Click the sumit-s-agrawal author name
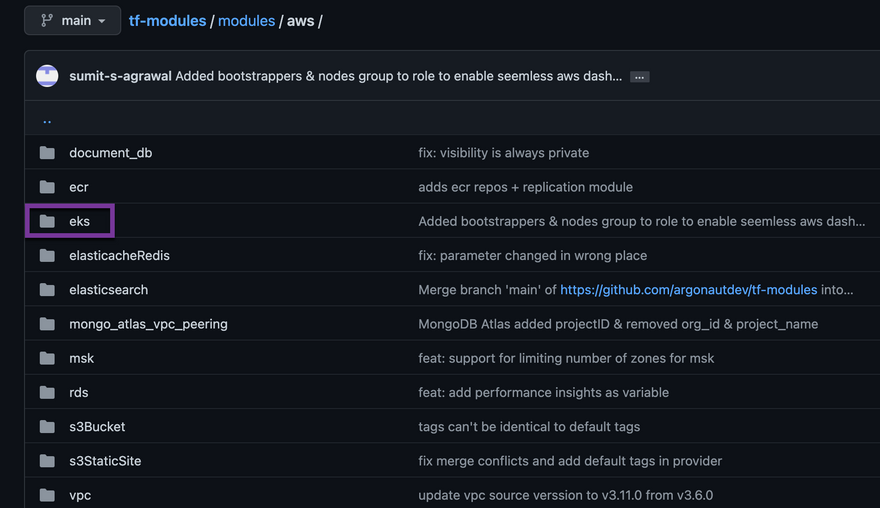This screenshot has height=508, width=880. [x=119, y=77]
